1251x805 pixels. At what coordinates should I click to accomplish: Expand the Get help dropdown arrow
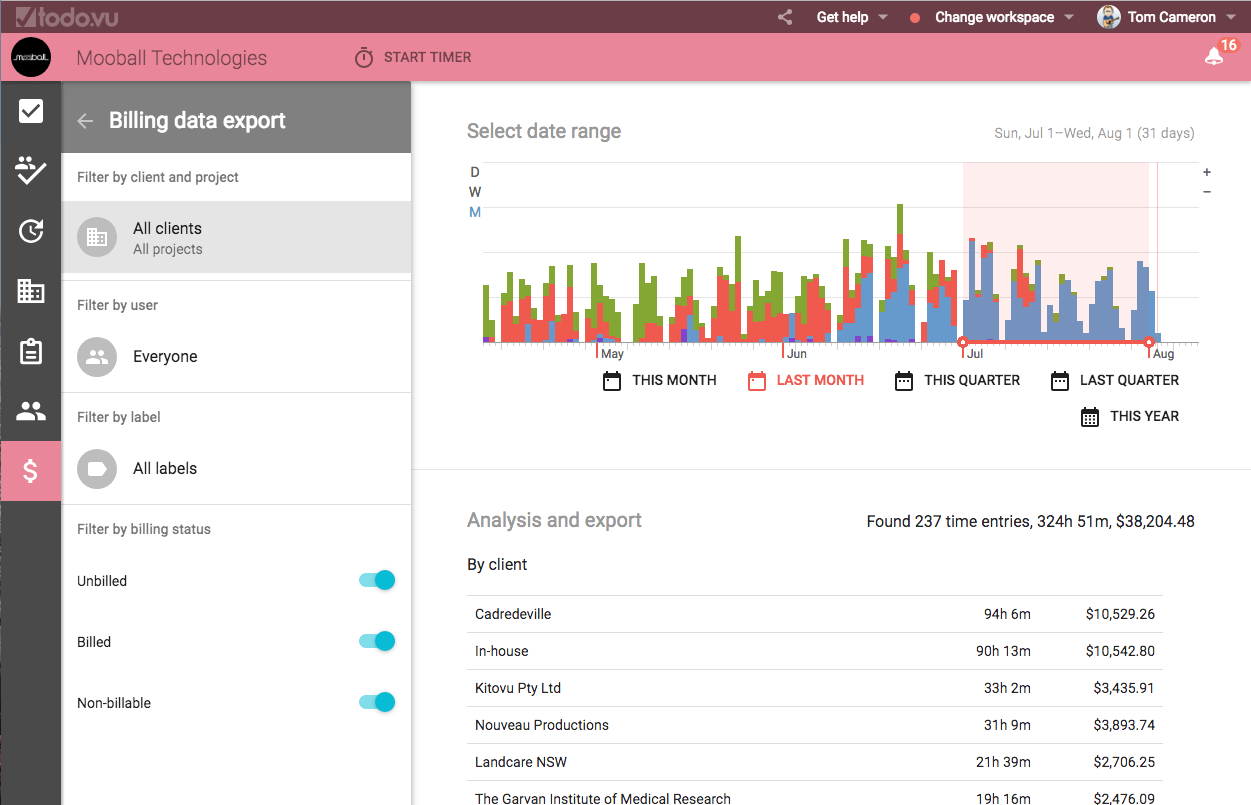click(883, 18)
